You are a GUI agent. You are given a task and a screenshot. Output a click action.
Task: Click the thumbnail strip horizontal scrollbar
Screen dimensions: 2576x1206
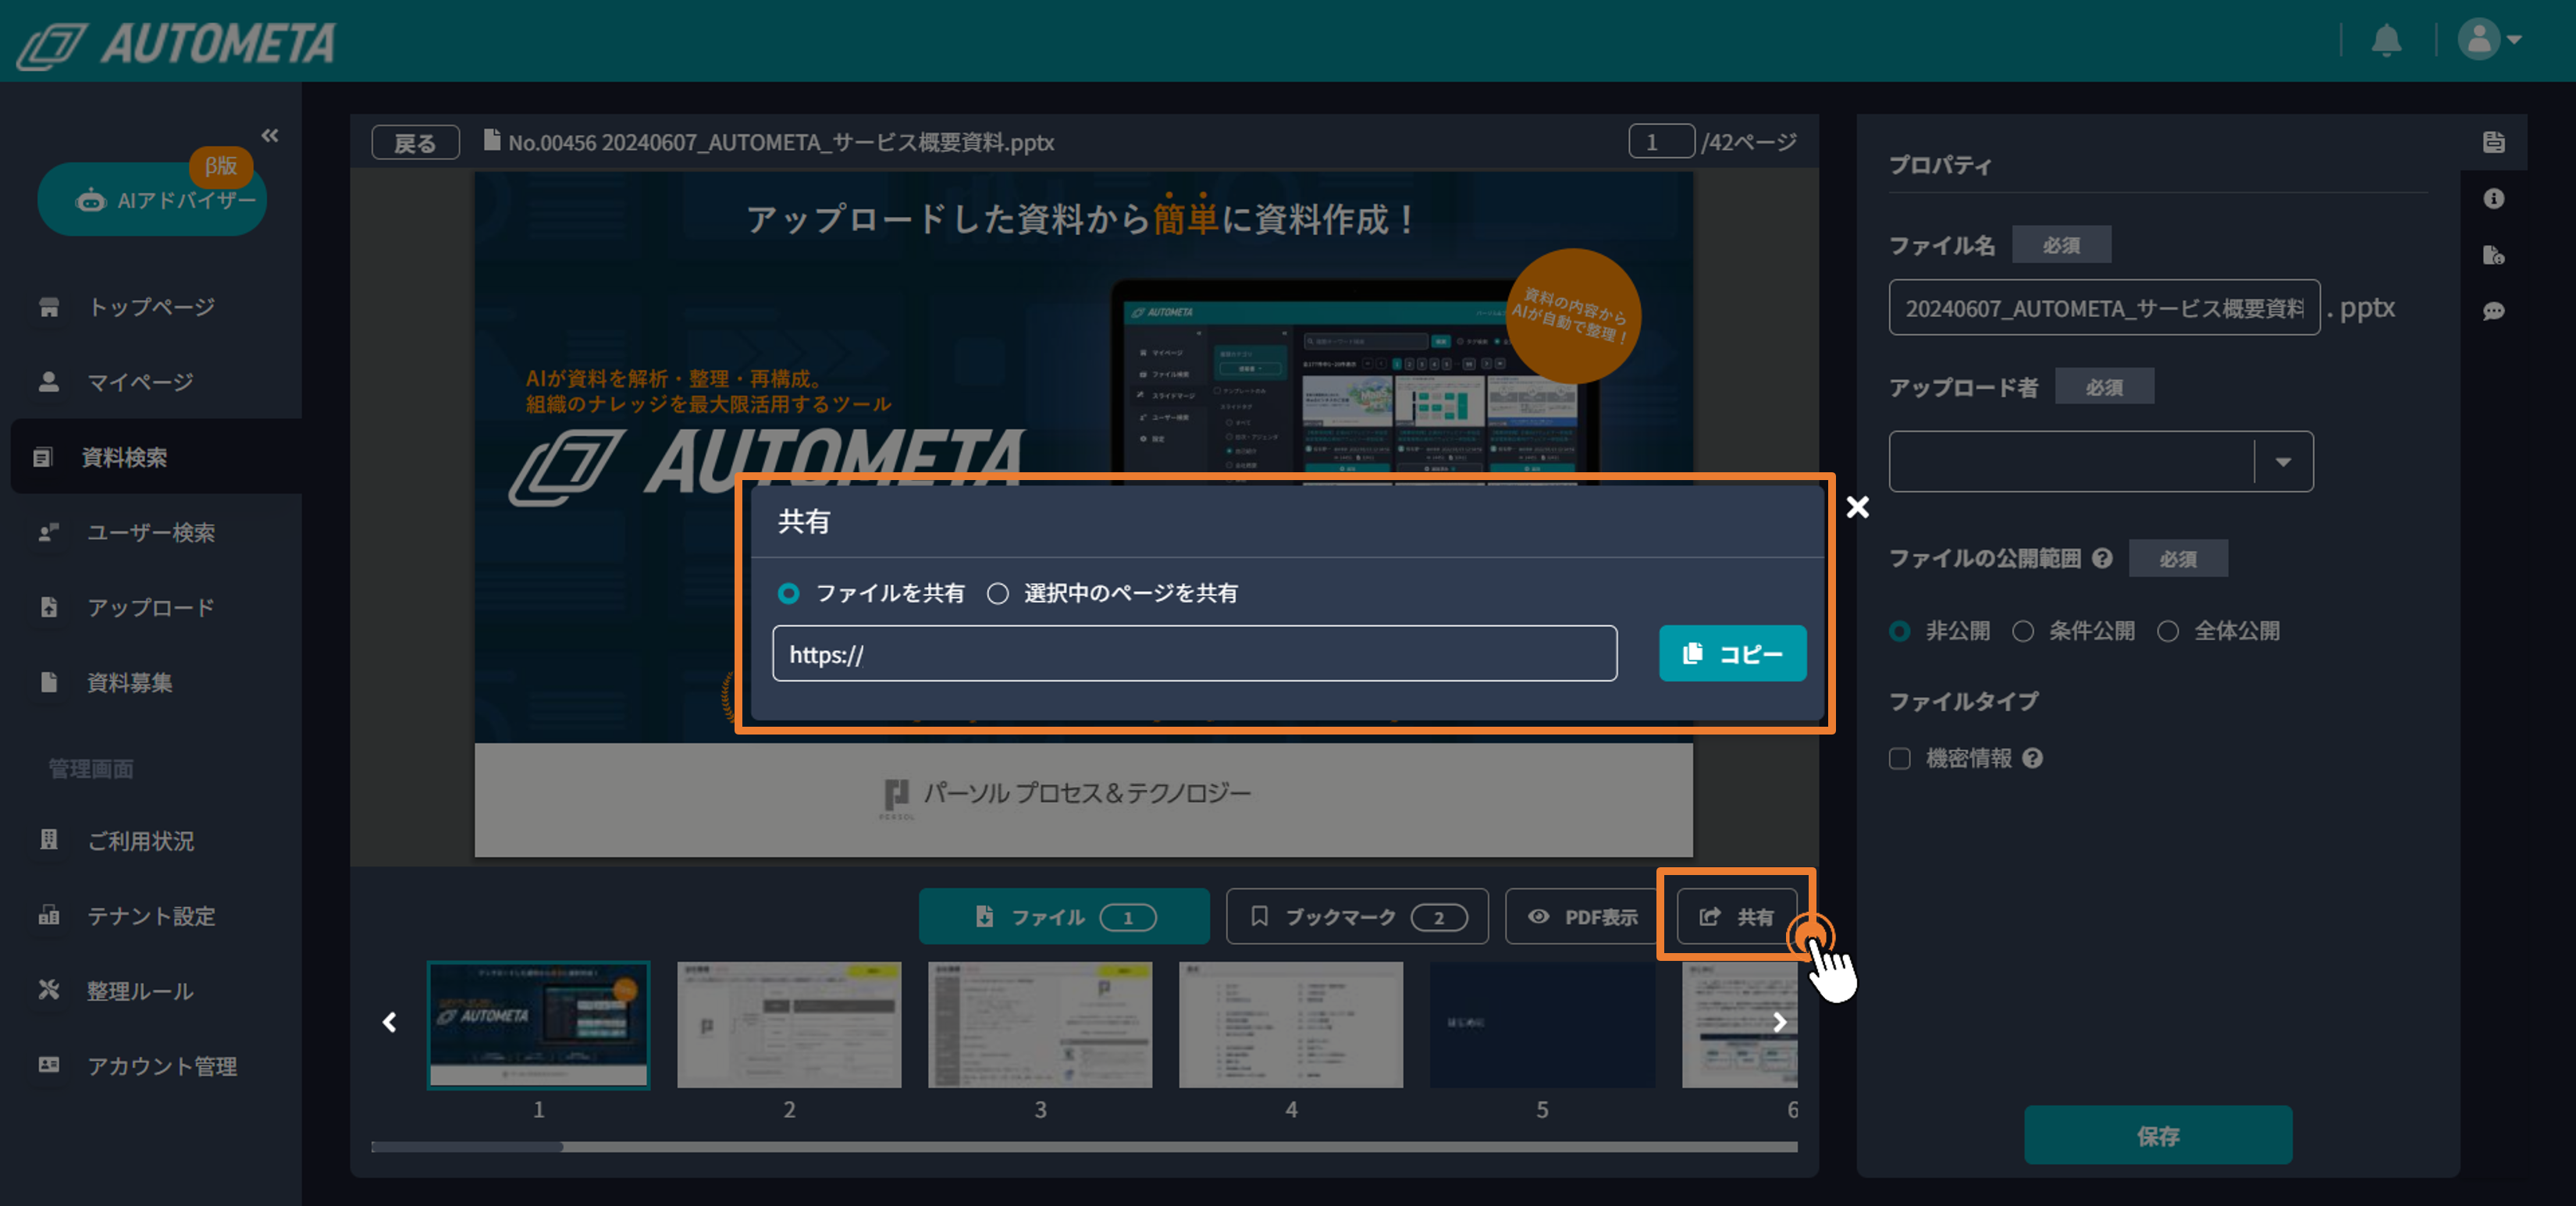[1084, 1146]
